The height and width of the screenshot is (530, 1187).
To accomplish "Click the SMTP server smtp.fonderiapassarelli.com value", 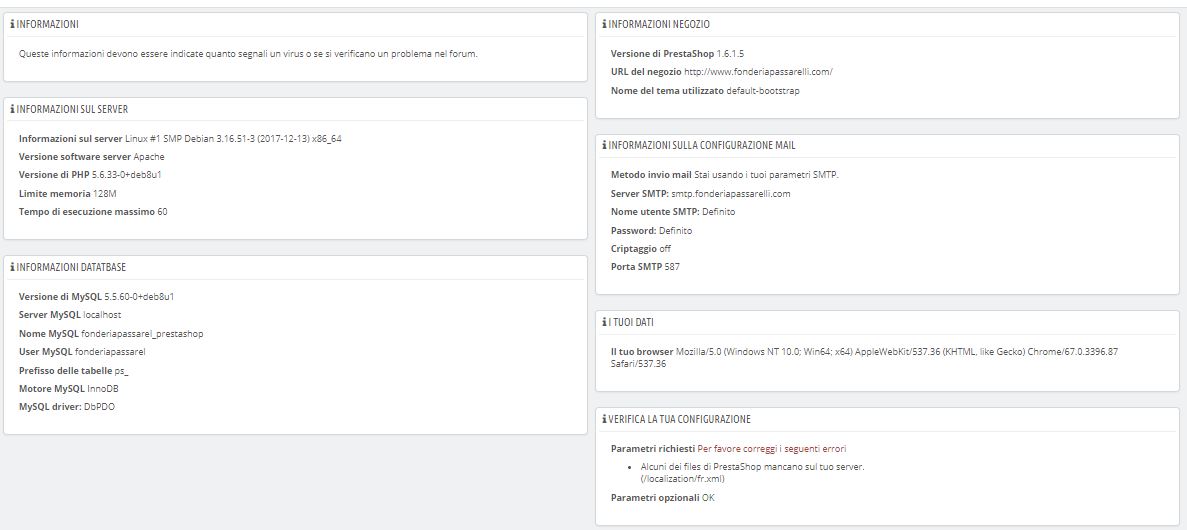I will coord(731,194).
